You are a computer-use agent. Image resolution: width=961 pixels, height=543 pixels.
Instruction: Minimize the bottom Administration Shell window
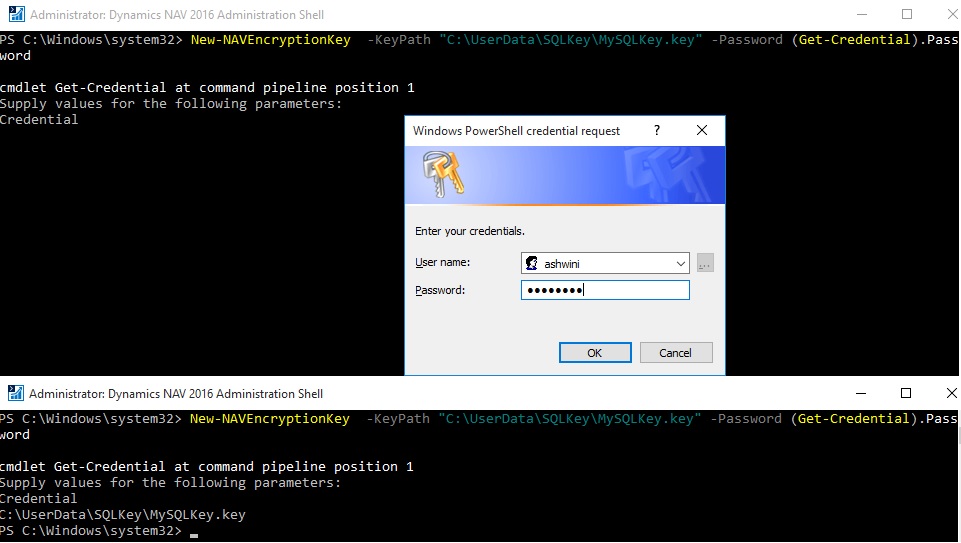point(860,393)
